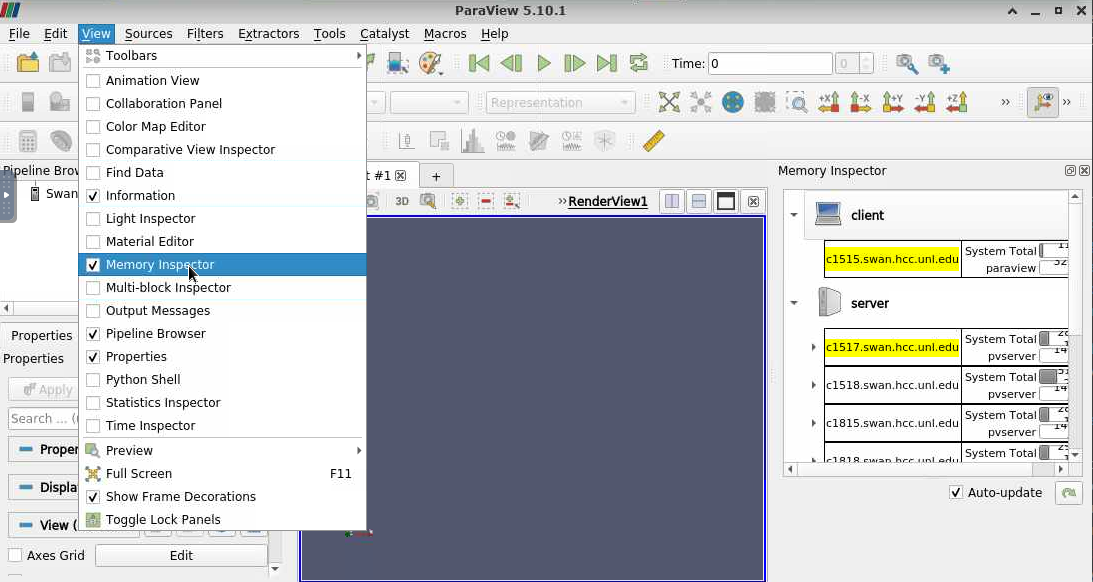Toggle Animation View checkbox in menu

pos(93,81)
